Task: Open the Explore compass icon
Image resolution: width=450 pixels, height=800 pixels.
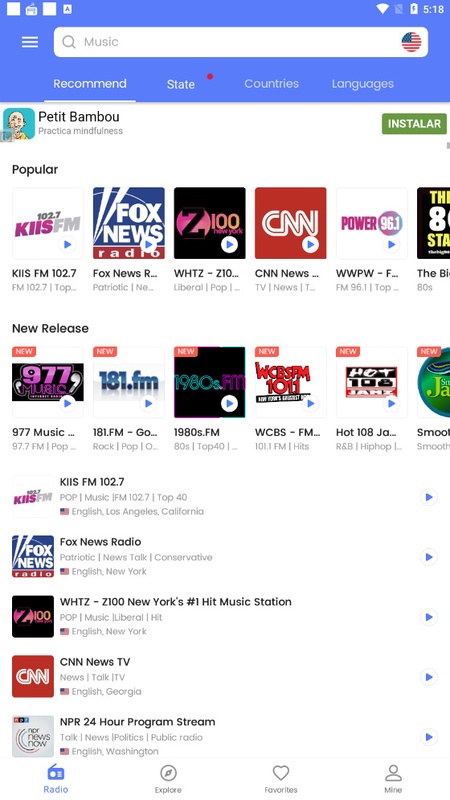Action: [x=168, y=773]
